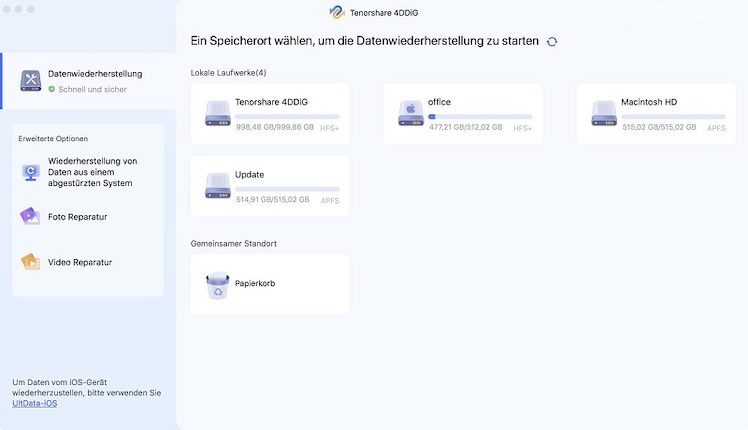Click the Tenorshare 4DDiG storage usage bar

287,116
